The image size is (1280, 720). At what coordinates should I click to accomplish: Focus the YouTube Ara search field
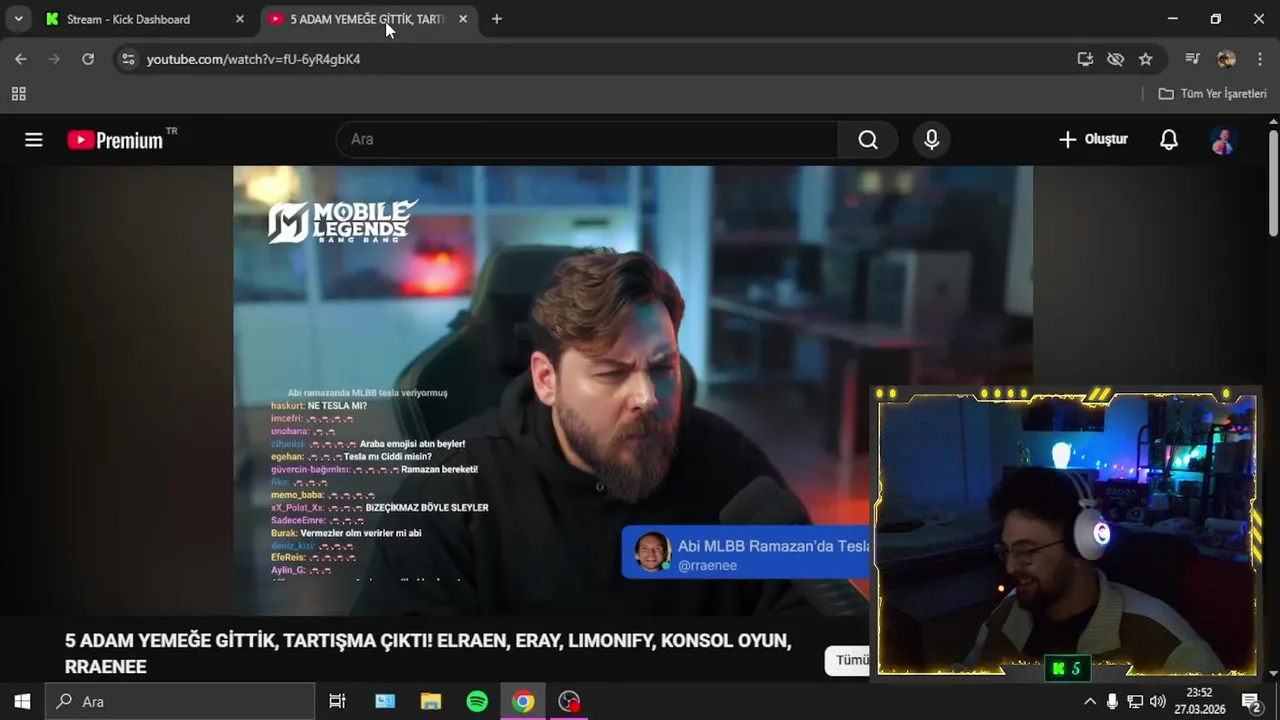pos(587,140)
